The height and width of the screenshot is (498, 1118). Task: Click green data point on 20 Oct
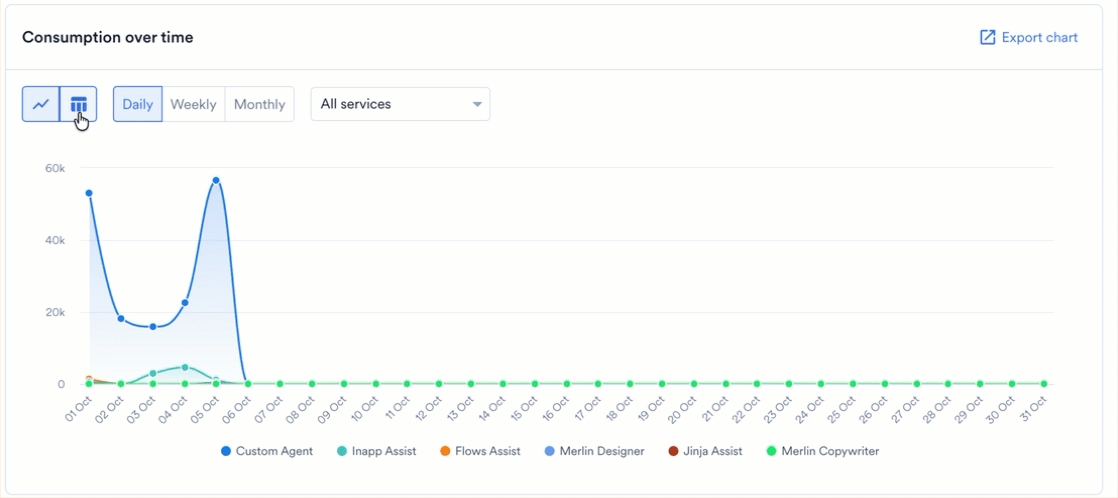tap(694, 384)
